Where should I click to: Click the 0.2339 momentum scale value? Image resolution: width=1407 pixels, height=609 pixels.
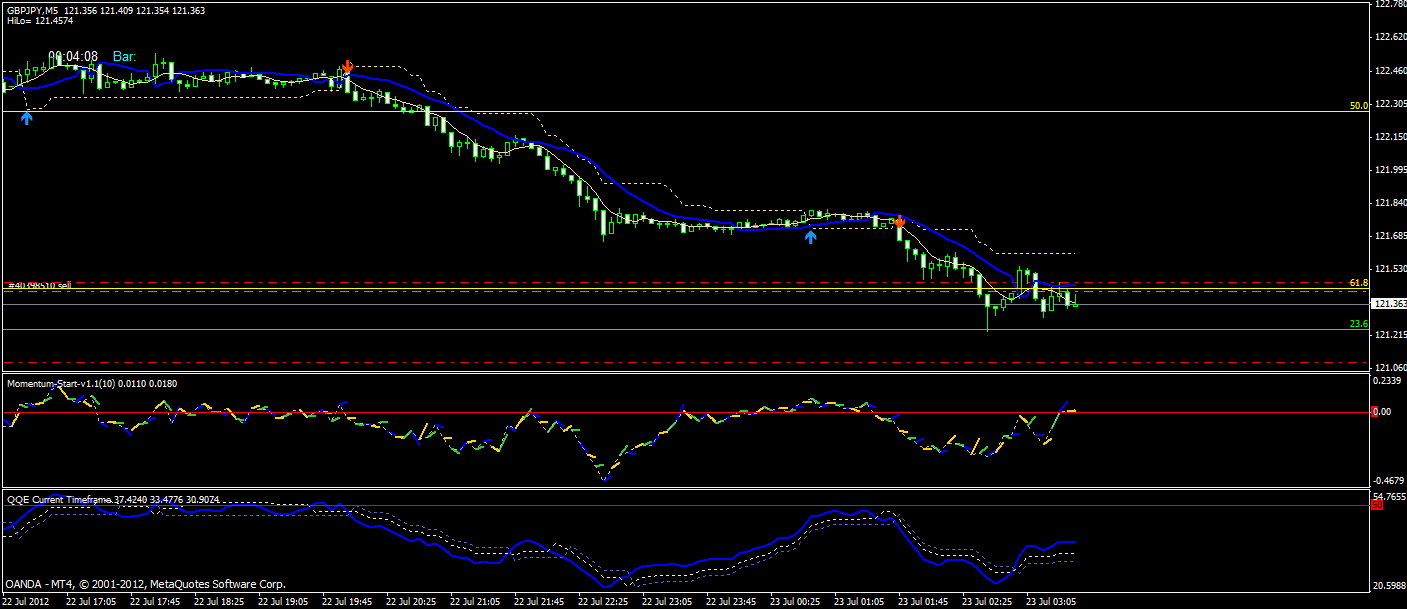[1389, 381]
